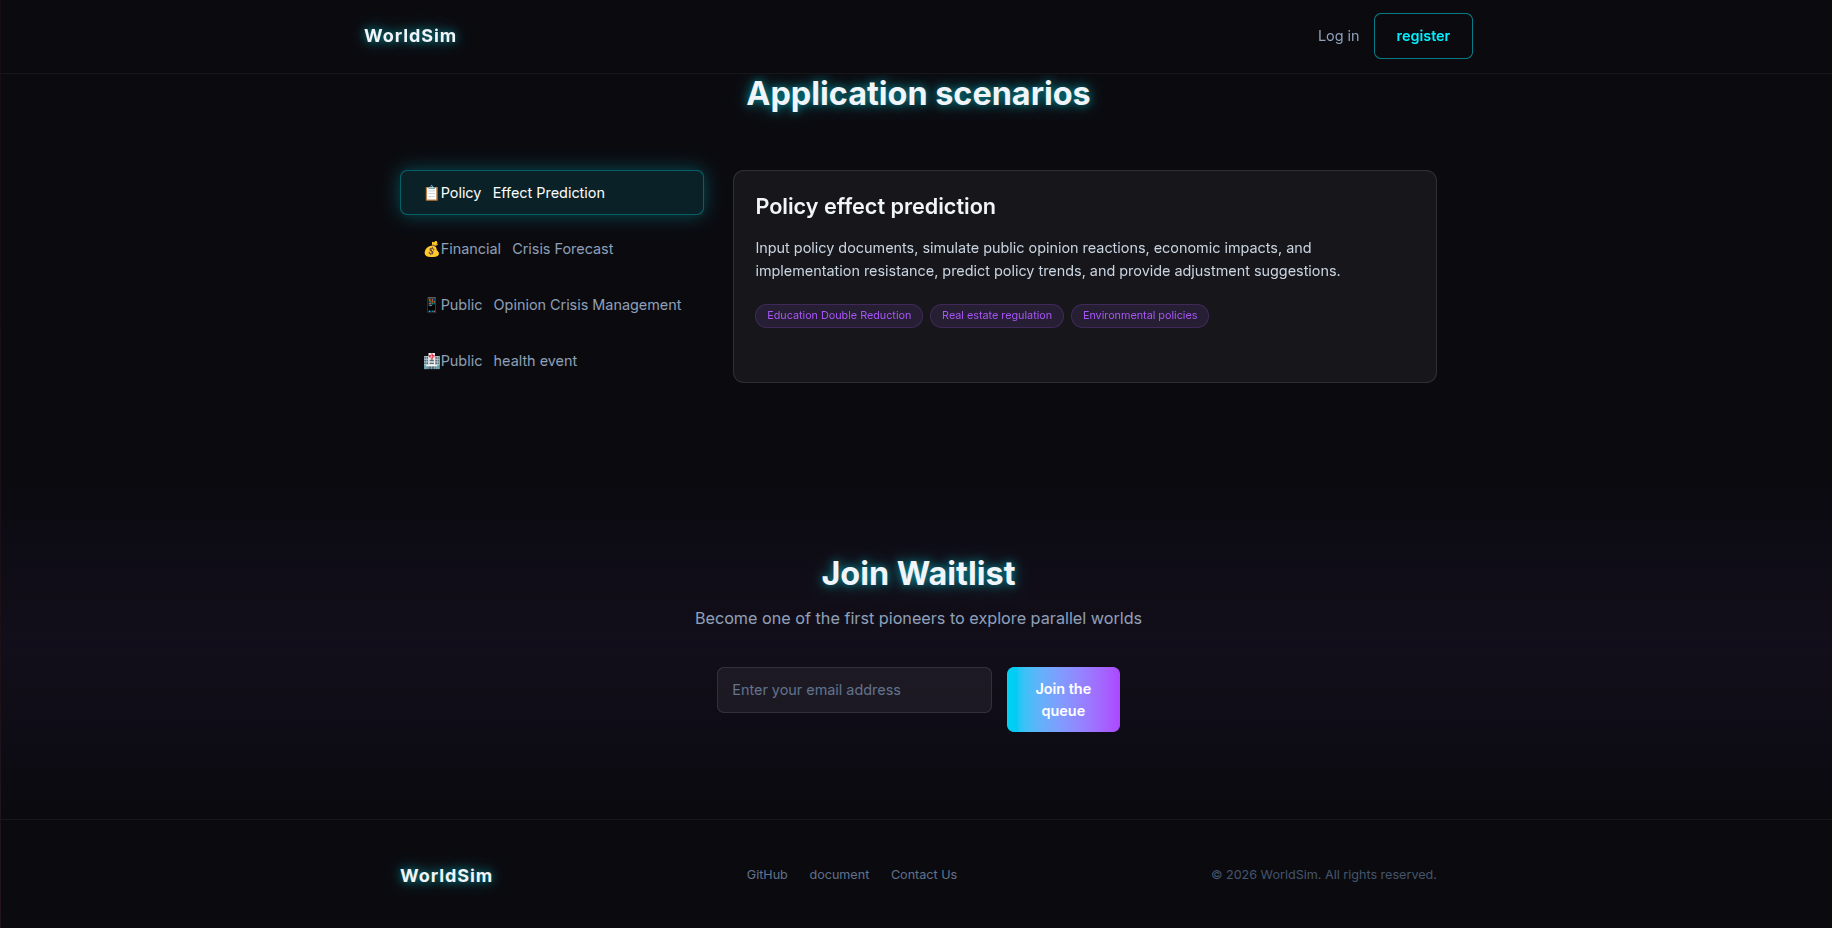This screenshot has width=1832, height=928.
Task: Click the Real estate regulation tag
Action: click(x=997, y=316)
